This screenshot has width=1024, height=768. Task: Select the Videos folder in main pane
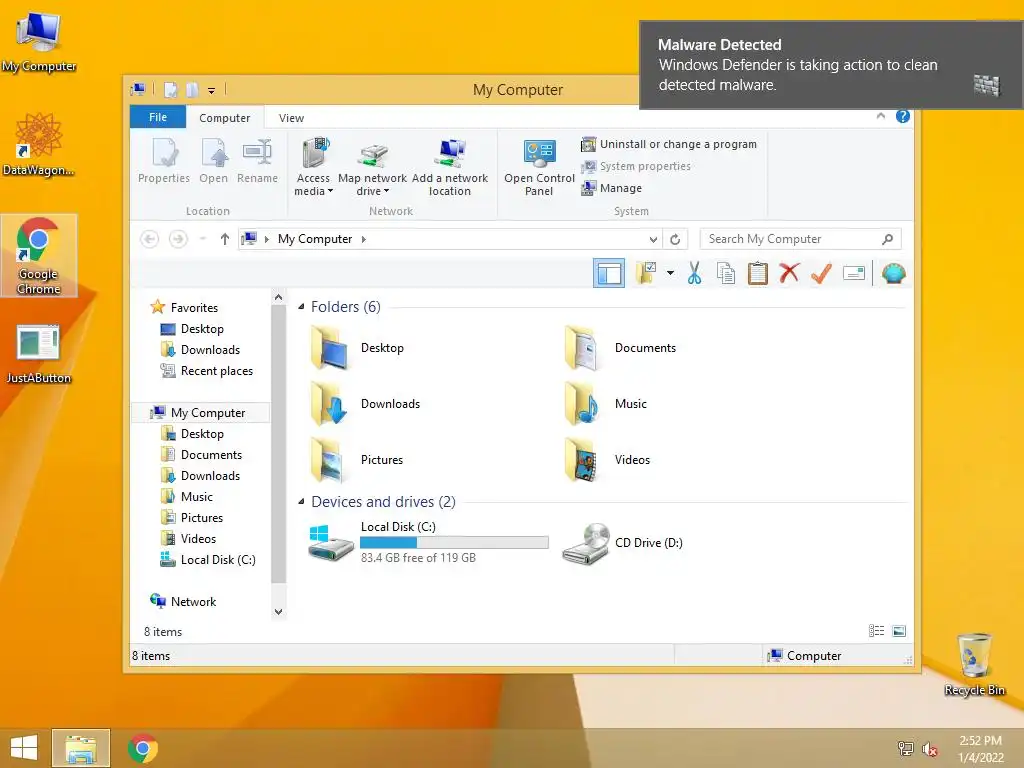609,460
